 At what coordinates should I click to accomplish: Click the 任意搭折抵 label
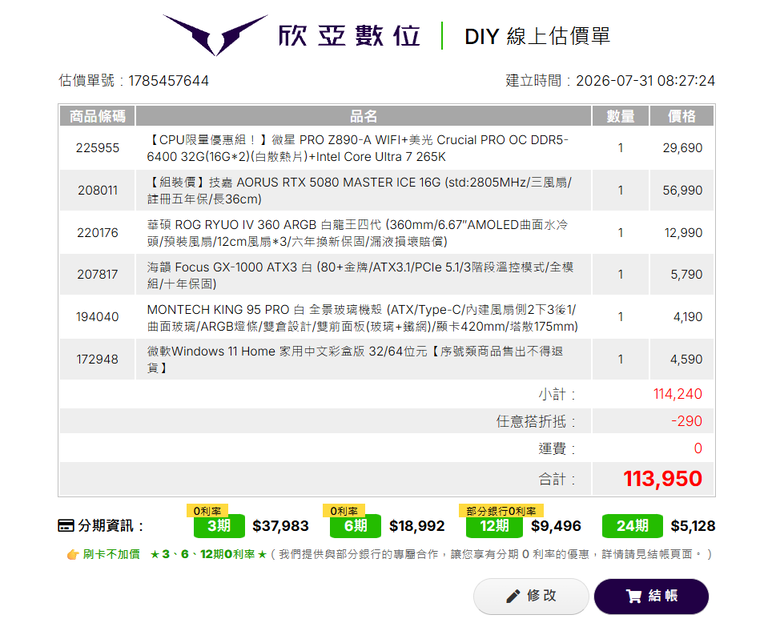click(536, 422)
